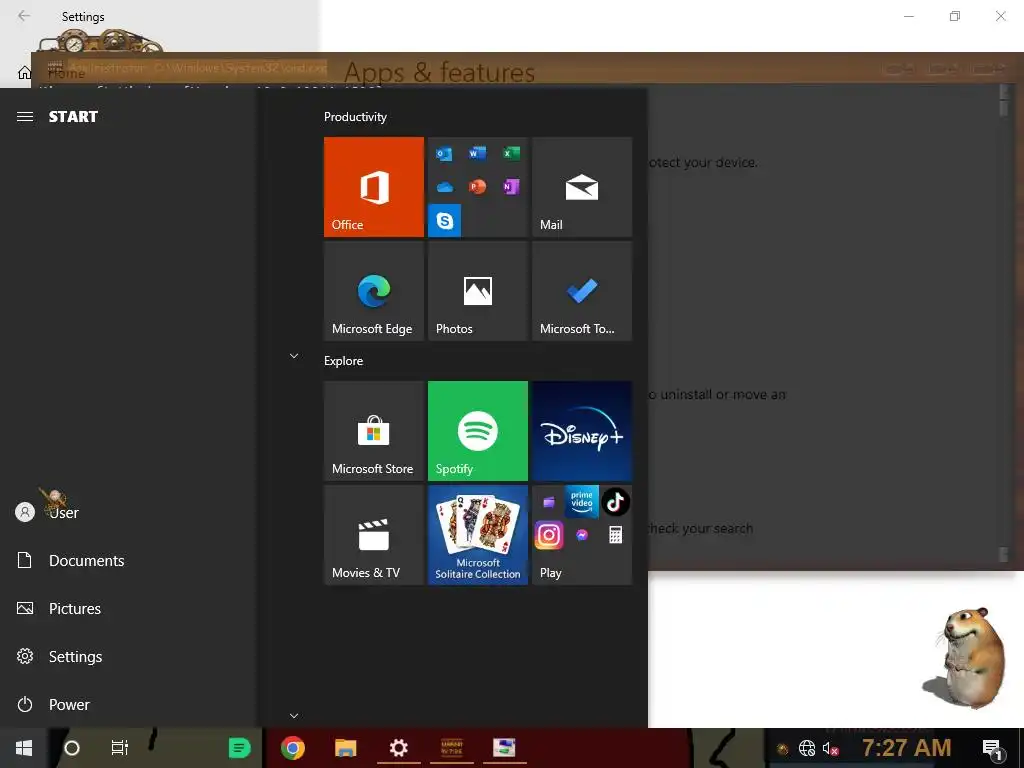Open the Office tile

[x=374, y=187]
